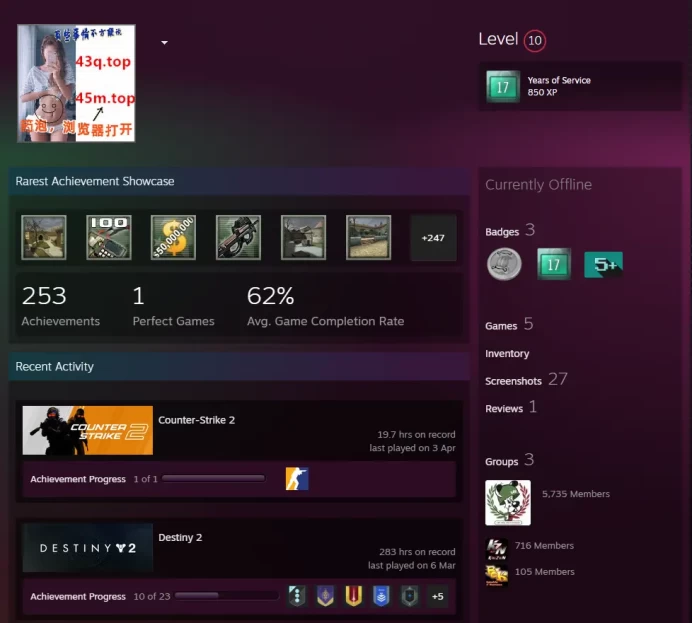This screenshot has height=623, width=692.
Task: Click '283 hrs on record' text
Action: click(x=417, y=552)
